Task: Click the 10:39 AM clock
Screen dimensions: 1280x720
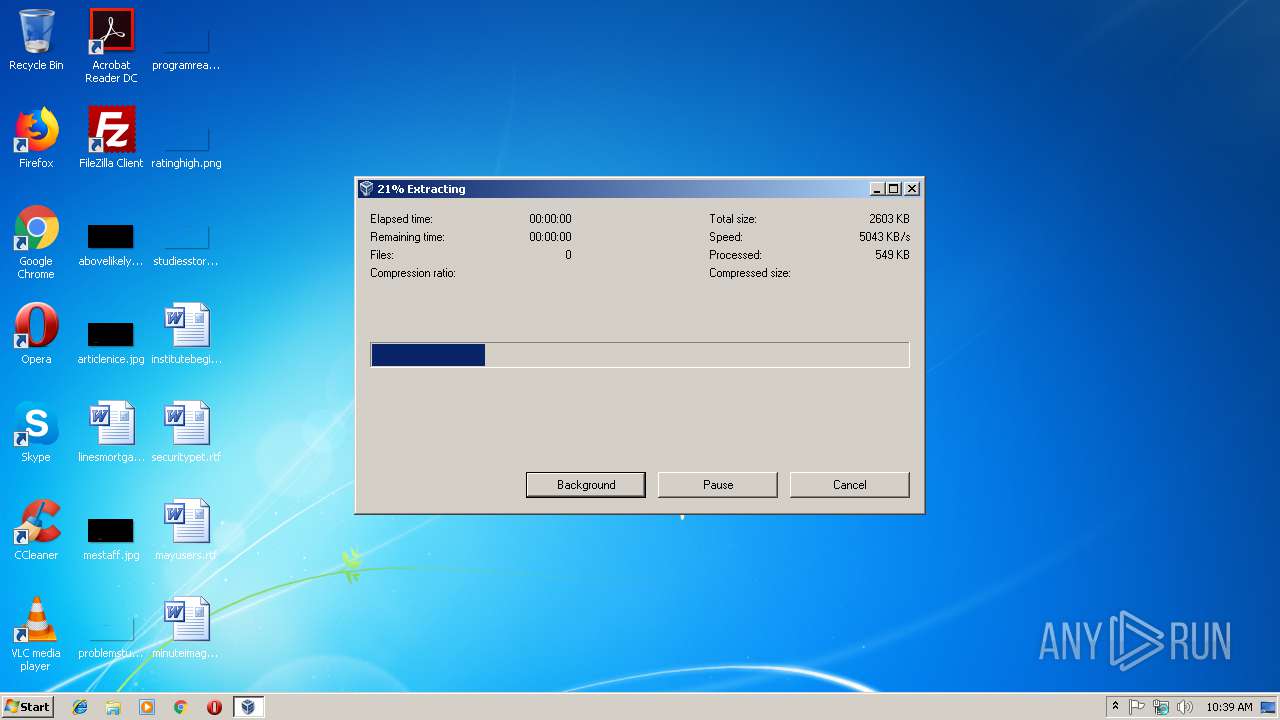Action: pyautogui.click(x=1229, y=707)
